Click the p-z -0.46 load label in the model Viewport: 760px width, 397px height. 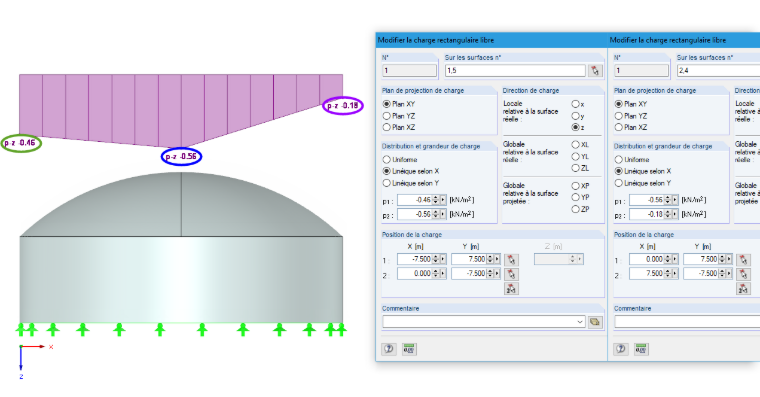coord(20,143)
